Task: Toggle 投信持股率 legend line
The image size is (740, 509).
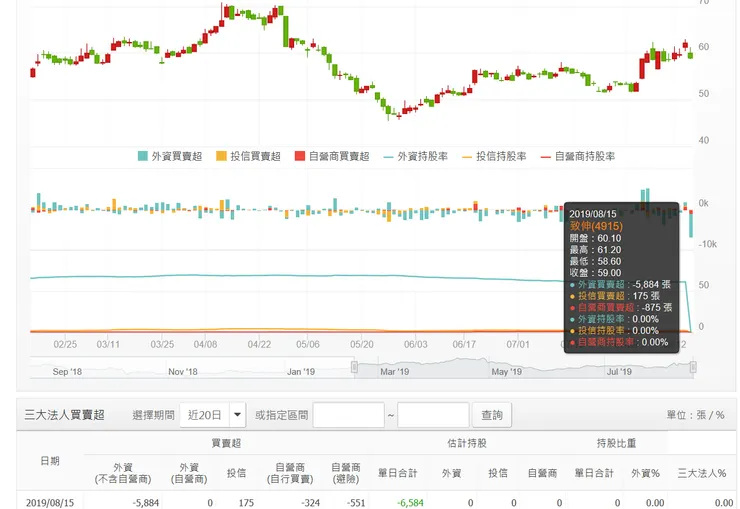Action: point(494,156)
